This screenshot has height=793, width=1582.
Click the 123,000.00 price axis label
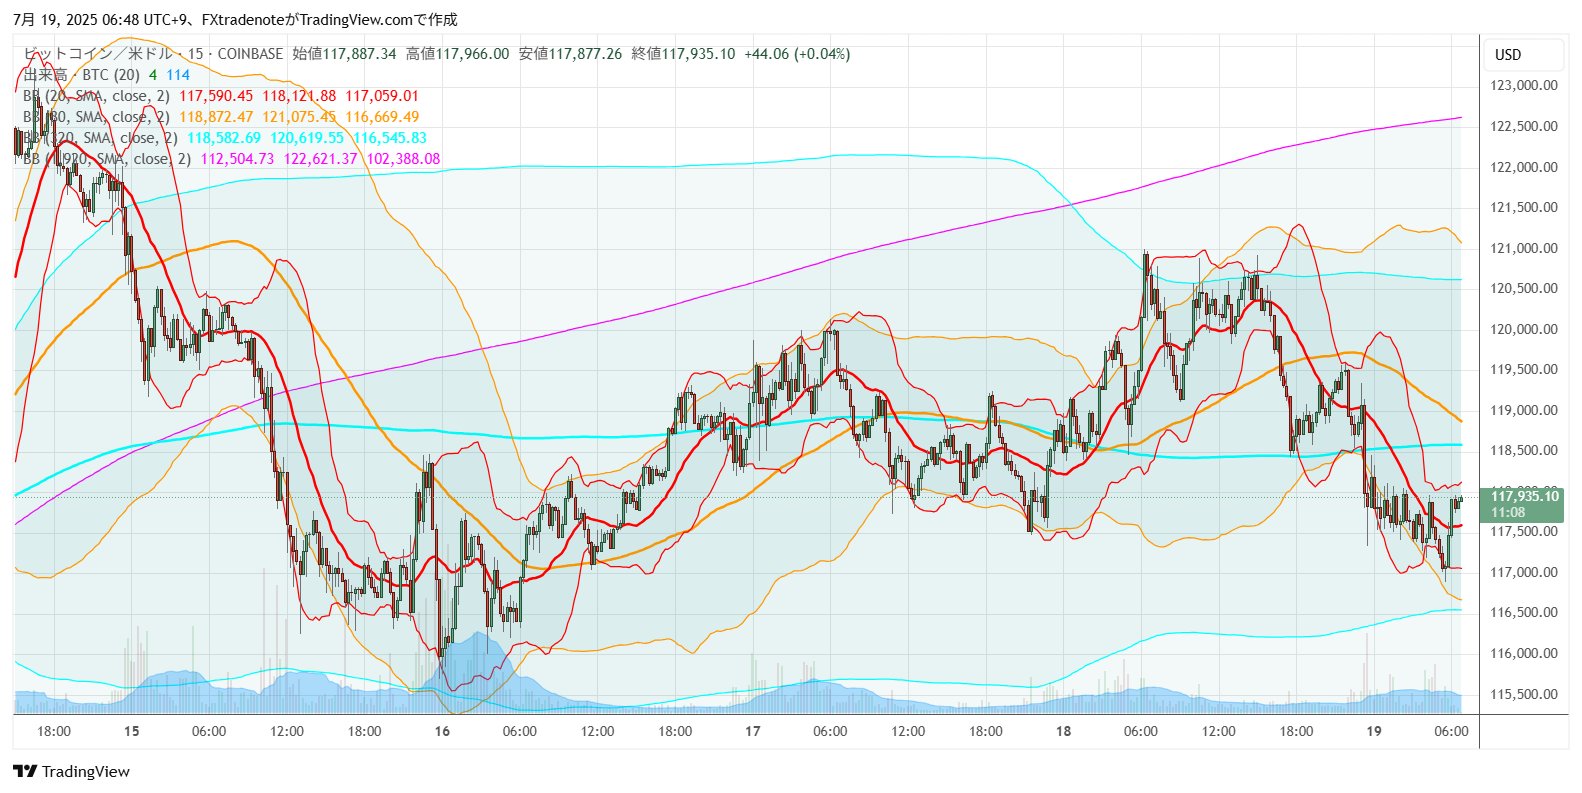click(x=1524, y=86)
